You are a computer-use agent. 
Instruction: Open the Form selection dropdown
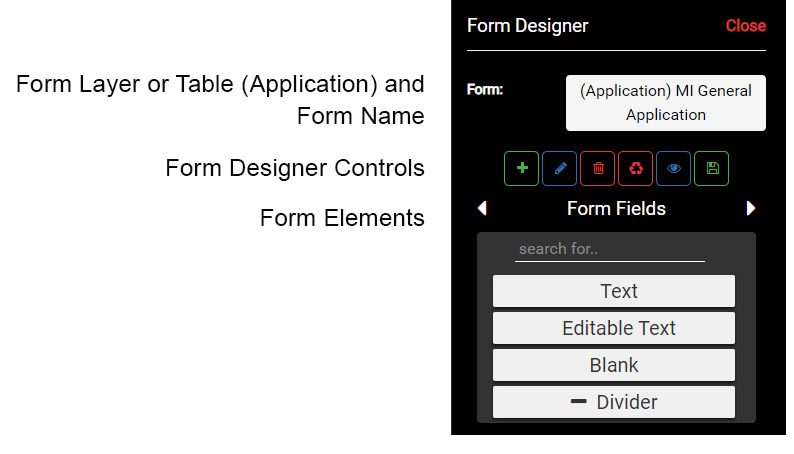[x=665, y=103]
